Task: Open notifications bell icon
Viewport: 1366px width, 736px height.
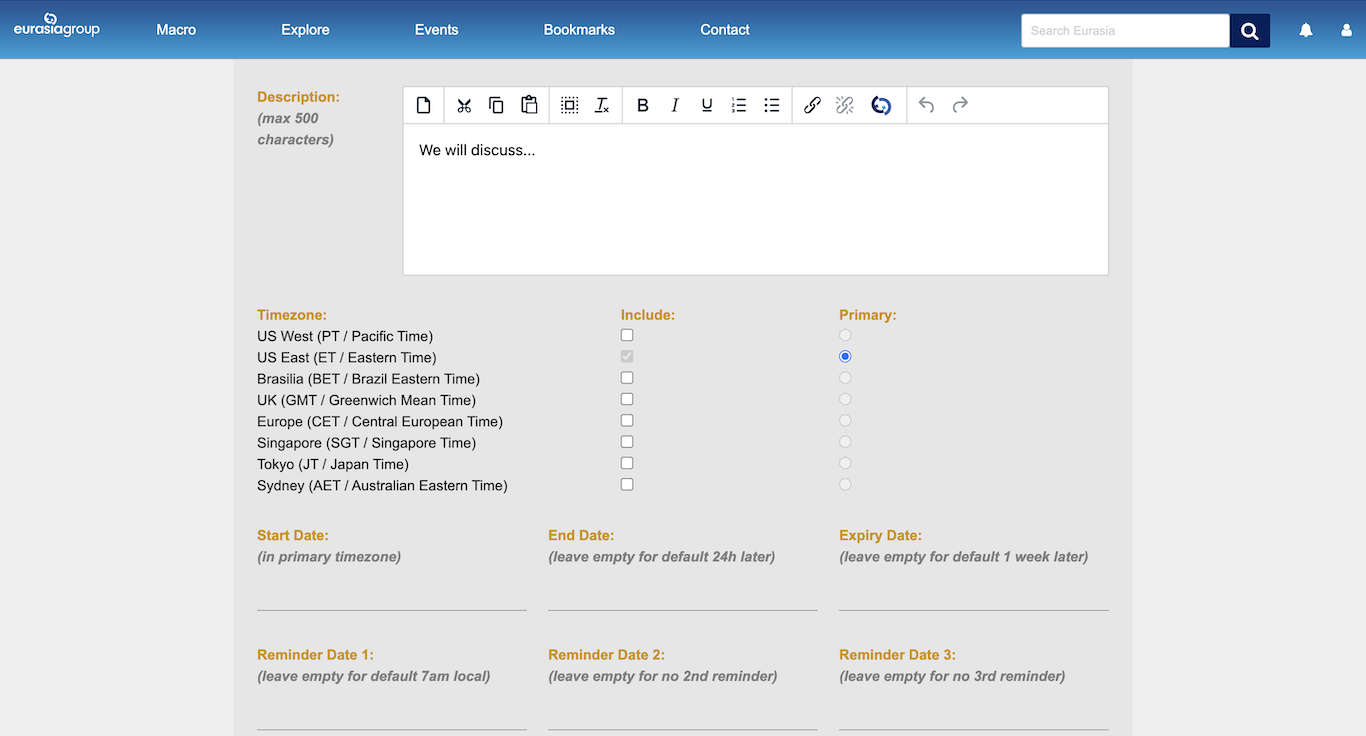Action: (1306, 30)
